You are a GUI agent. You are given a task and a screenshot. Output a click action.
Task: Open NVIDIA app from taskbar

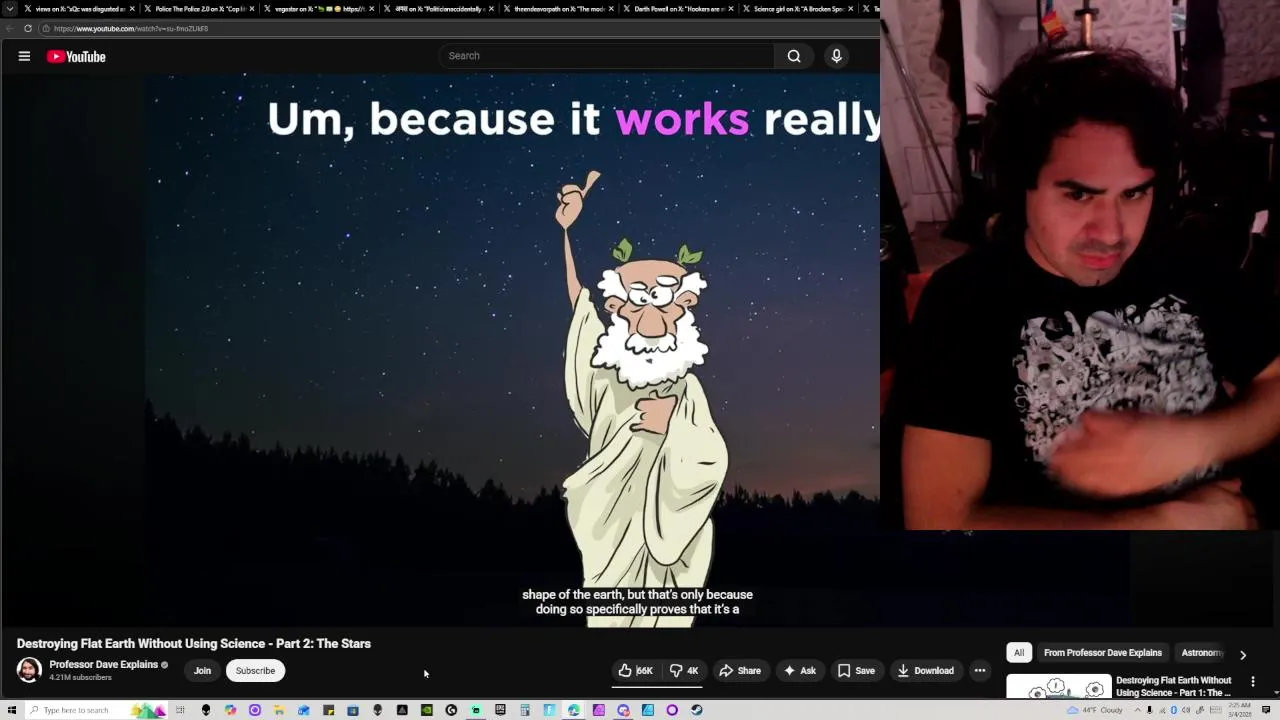[x=427, y=710]
